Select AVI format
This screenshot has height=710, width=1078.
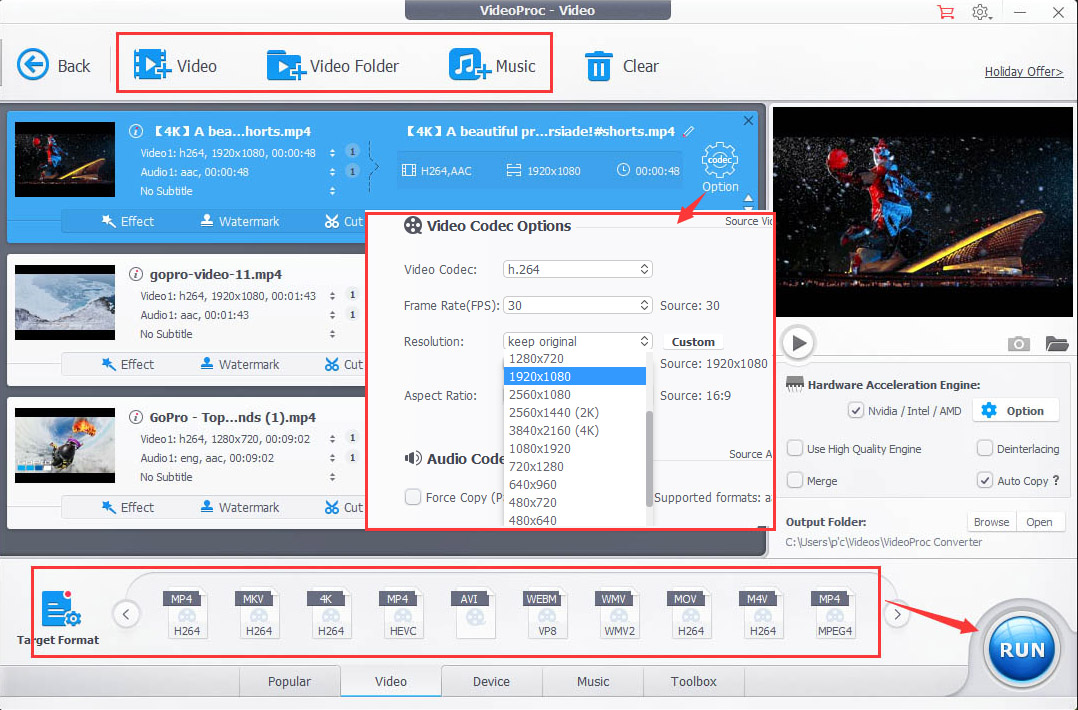tap(474, 614)
